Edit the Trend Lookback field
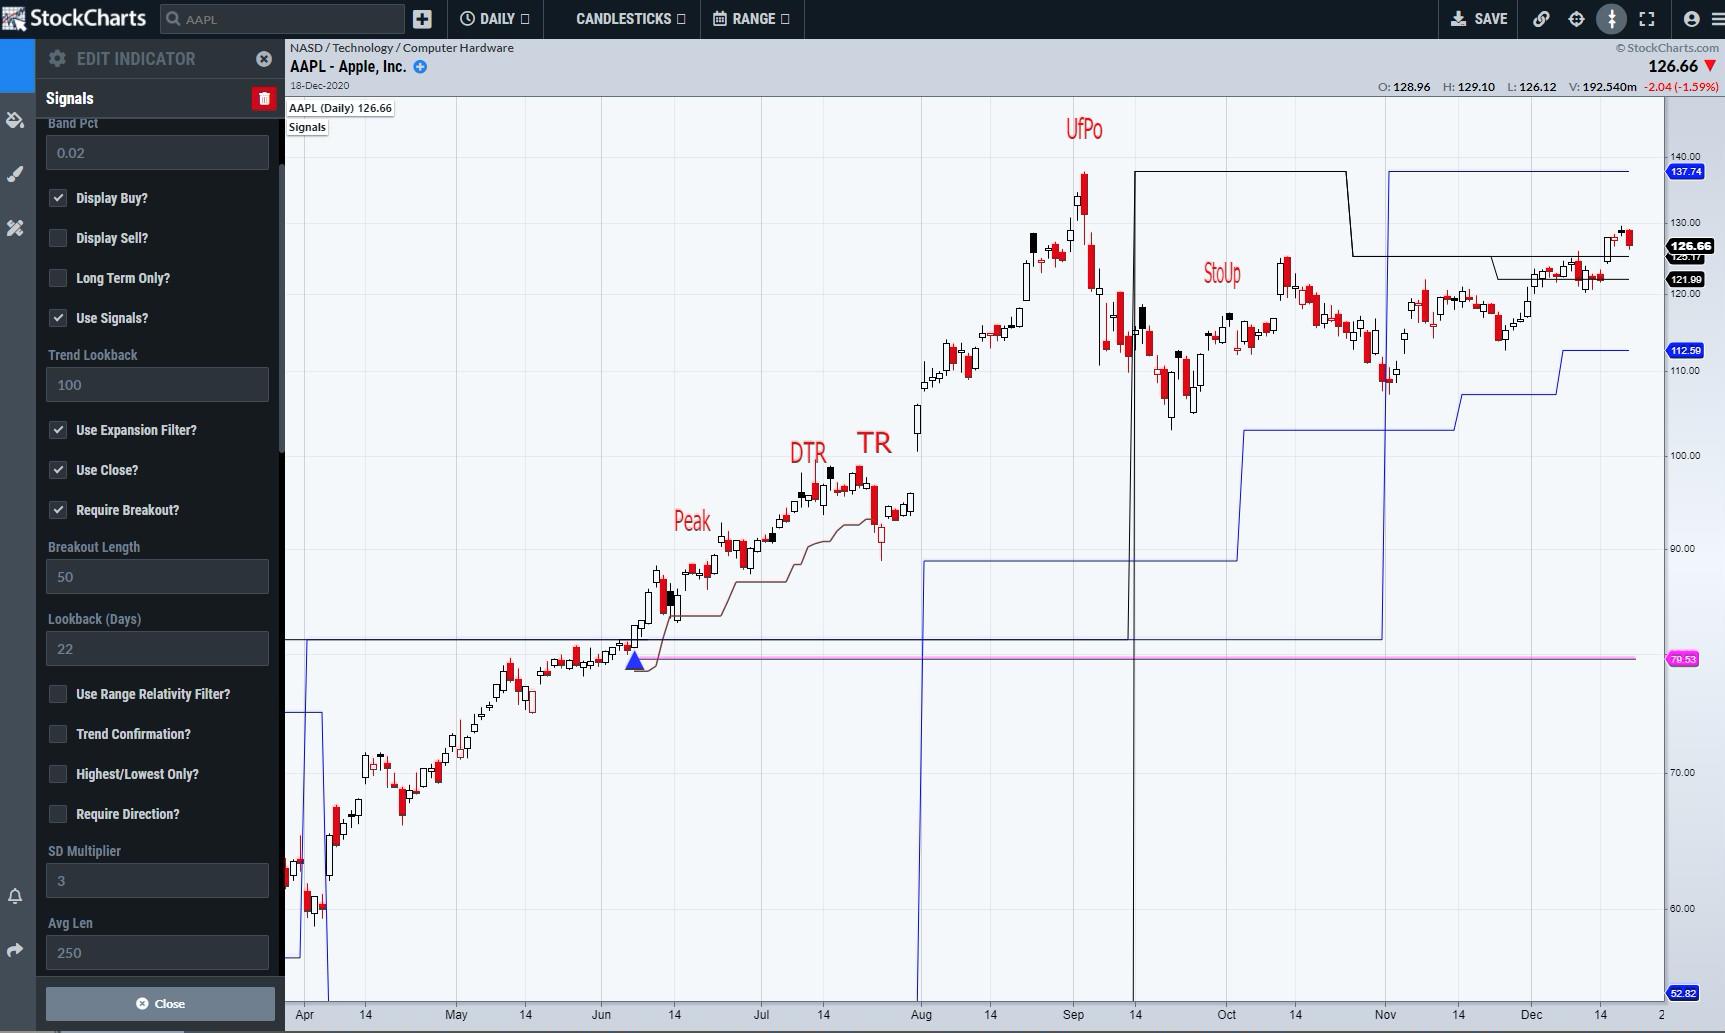Image resolution: width=1725 pixels, height=1033 pixels. (157, 385)
